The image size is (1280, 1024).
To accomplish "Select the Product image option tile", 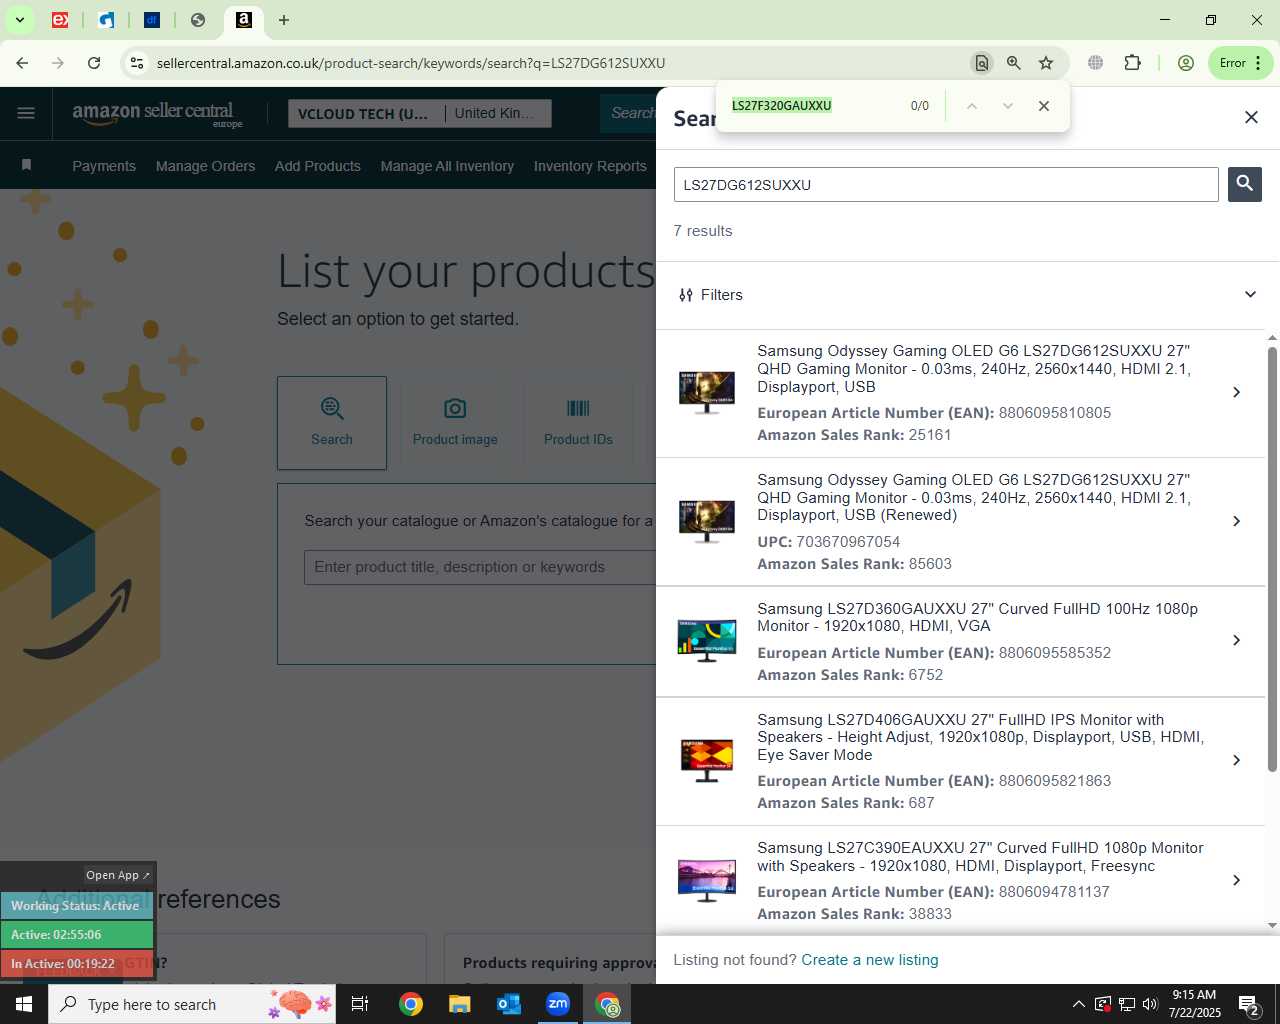I will coord(455,423).
